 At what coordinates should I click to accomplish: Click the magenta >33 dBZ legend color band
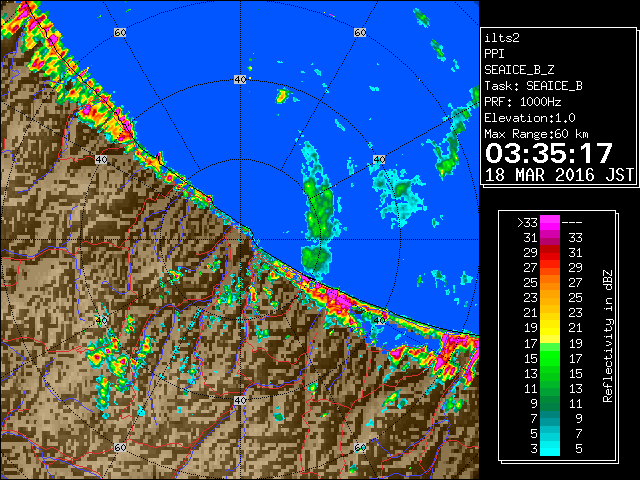[x=549, y=223]
